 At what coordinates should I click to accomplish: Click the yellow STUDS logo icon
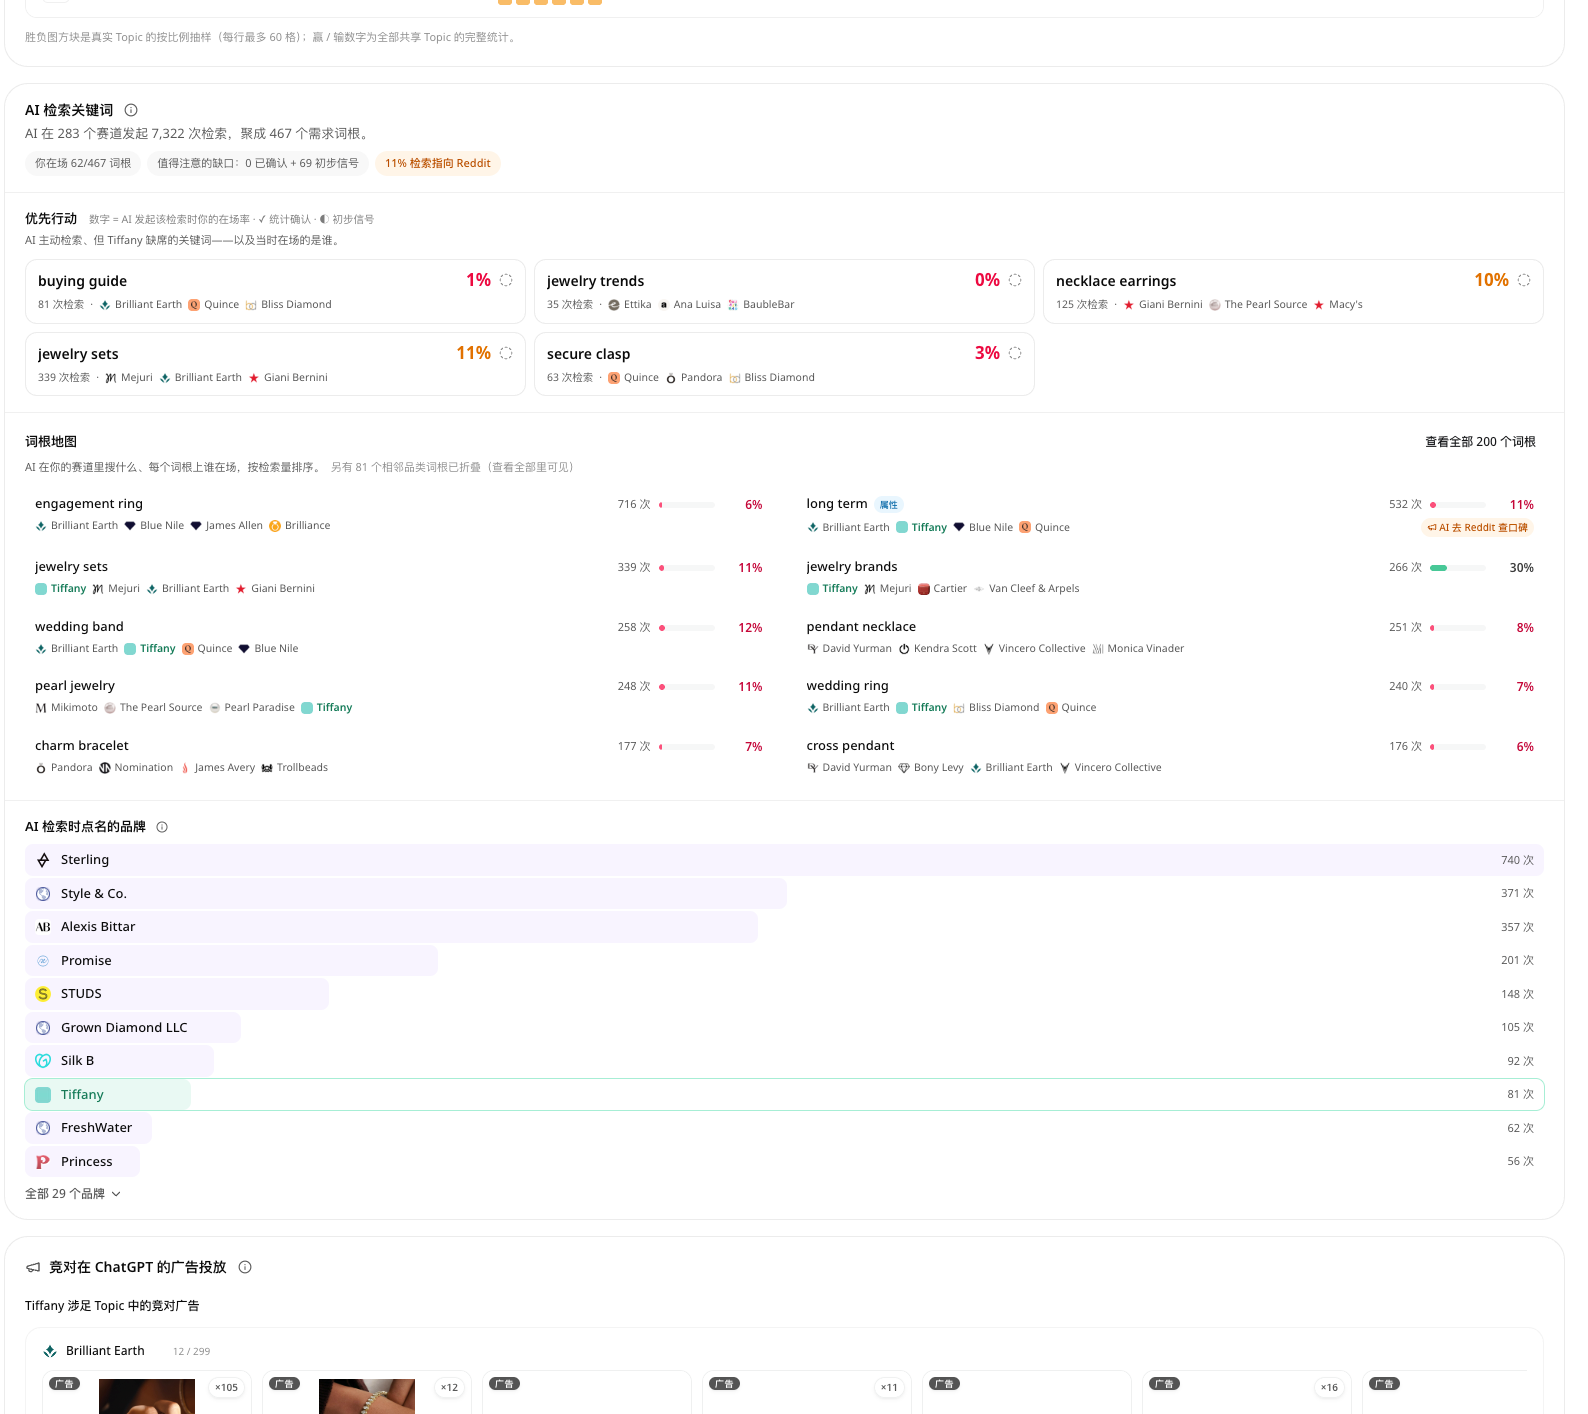pyautogui.click(x=43, y=994)
